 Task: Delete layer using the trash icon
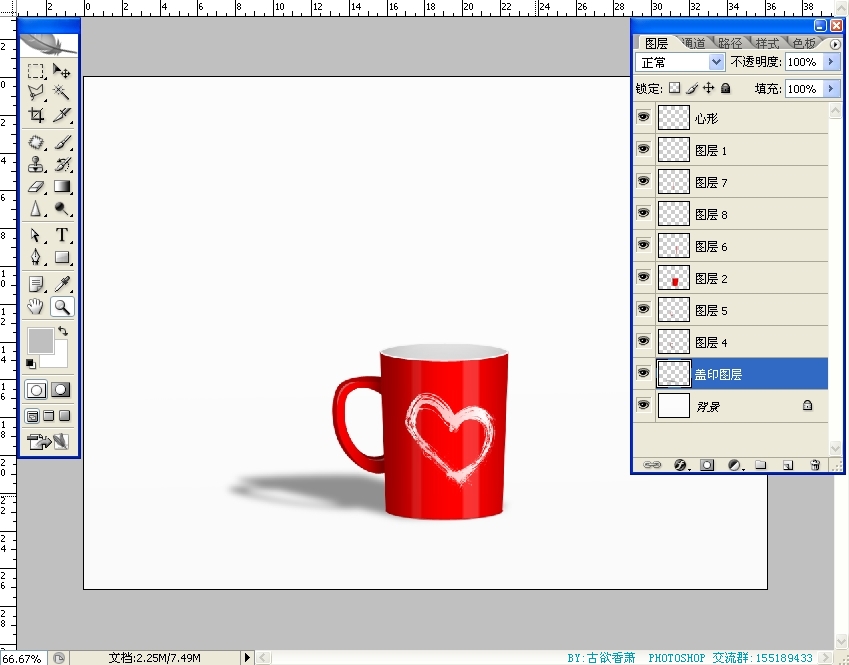[815, 465]
